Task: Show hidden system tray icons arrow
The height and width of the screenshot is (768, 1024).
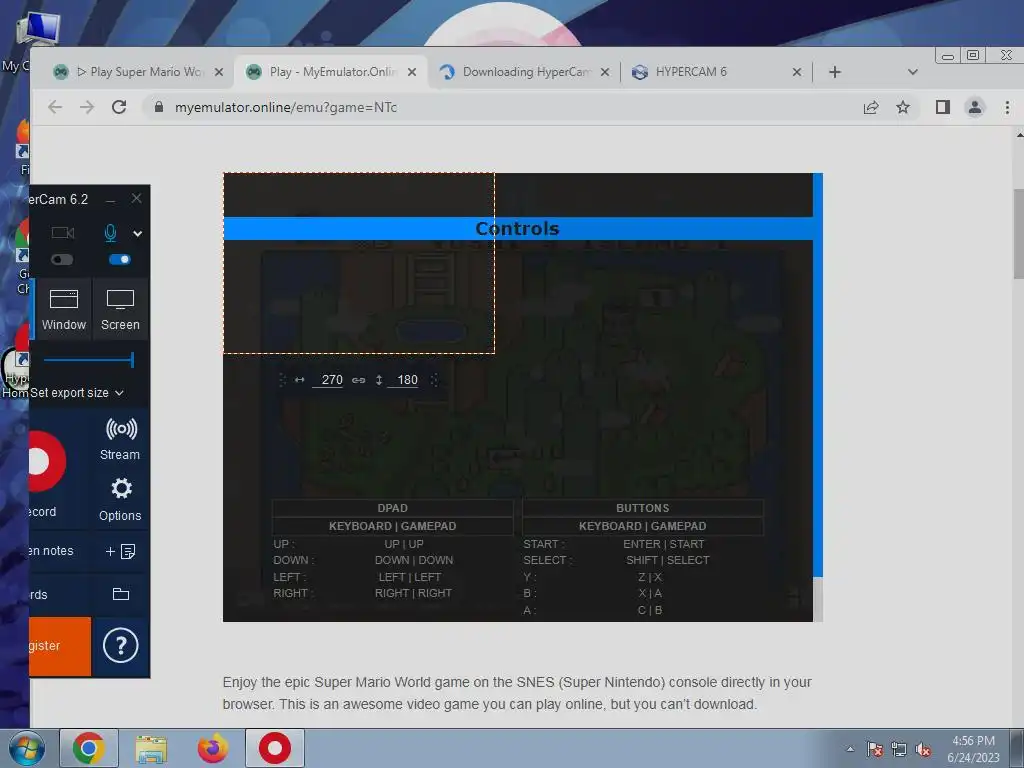Action: coord(850,749)
